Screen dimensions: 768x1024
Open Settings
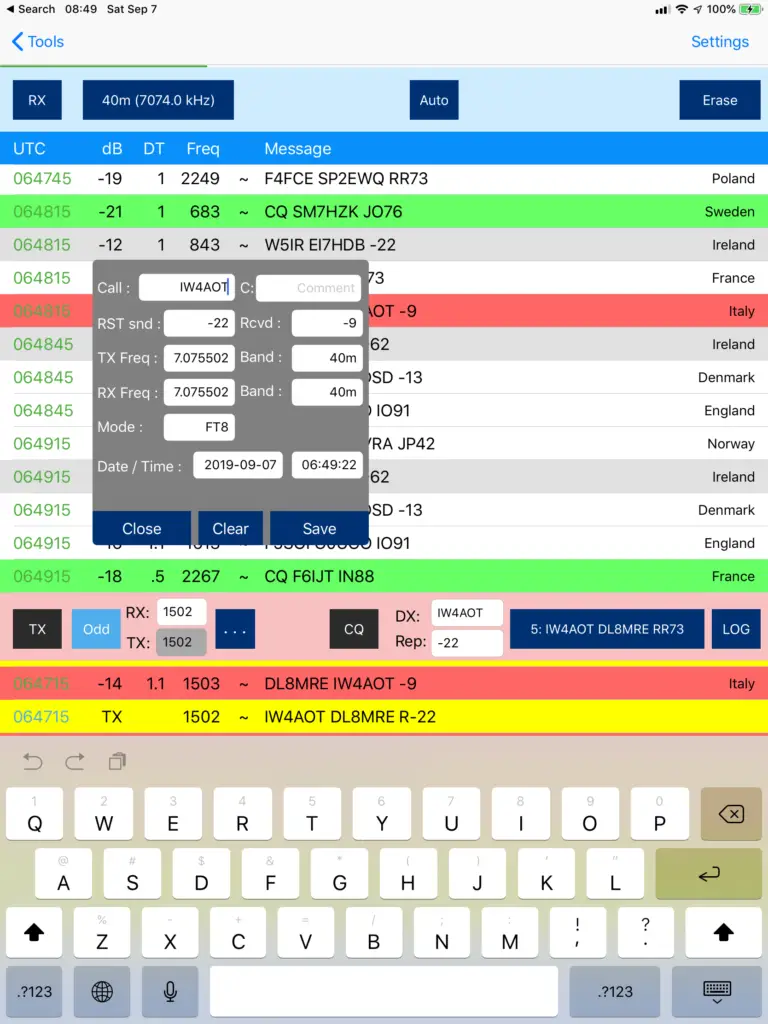pyautogui.click(x=720, y=42)
